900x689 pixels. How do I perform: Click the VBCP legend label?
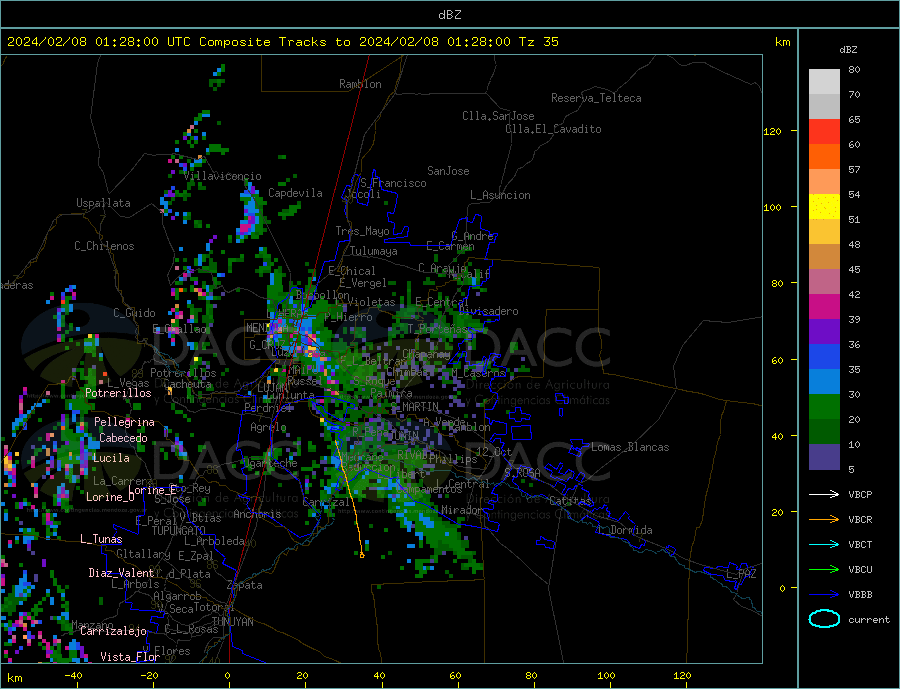coord(860,494)
